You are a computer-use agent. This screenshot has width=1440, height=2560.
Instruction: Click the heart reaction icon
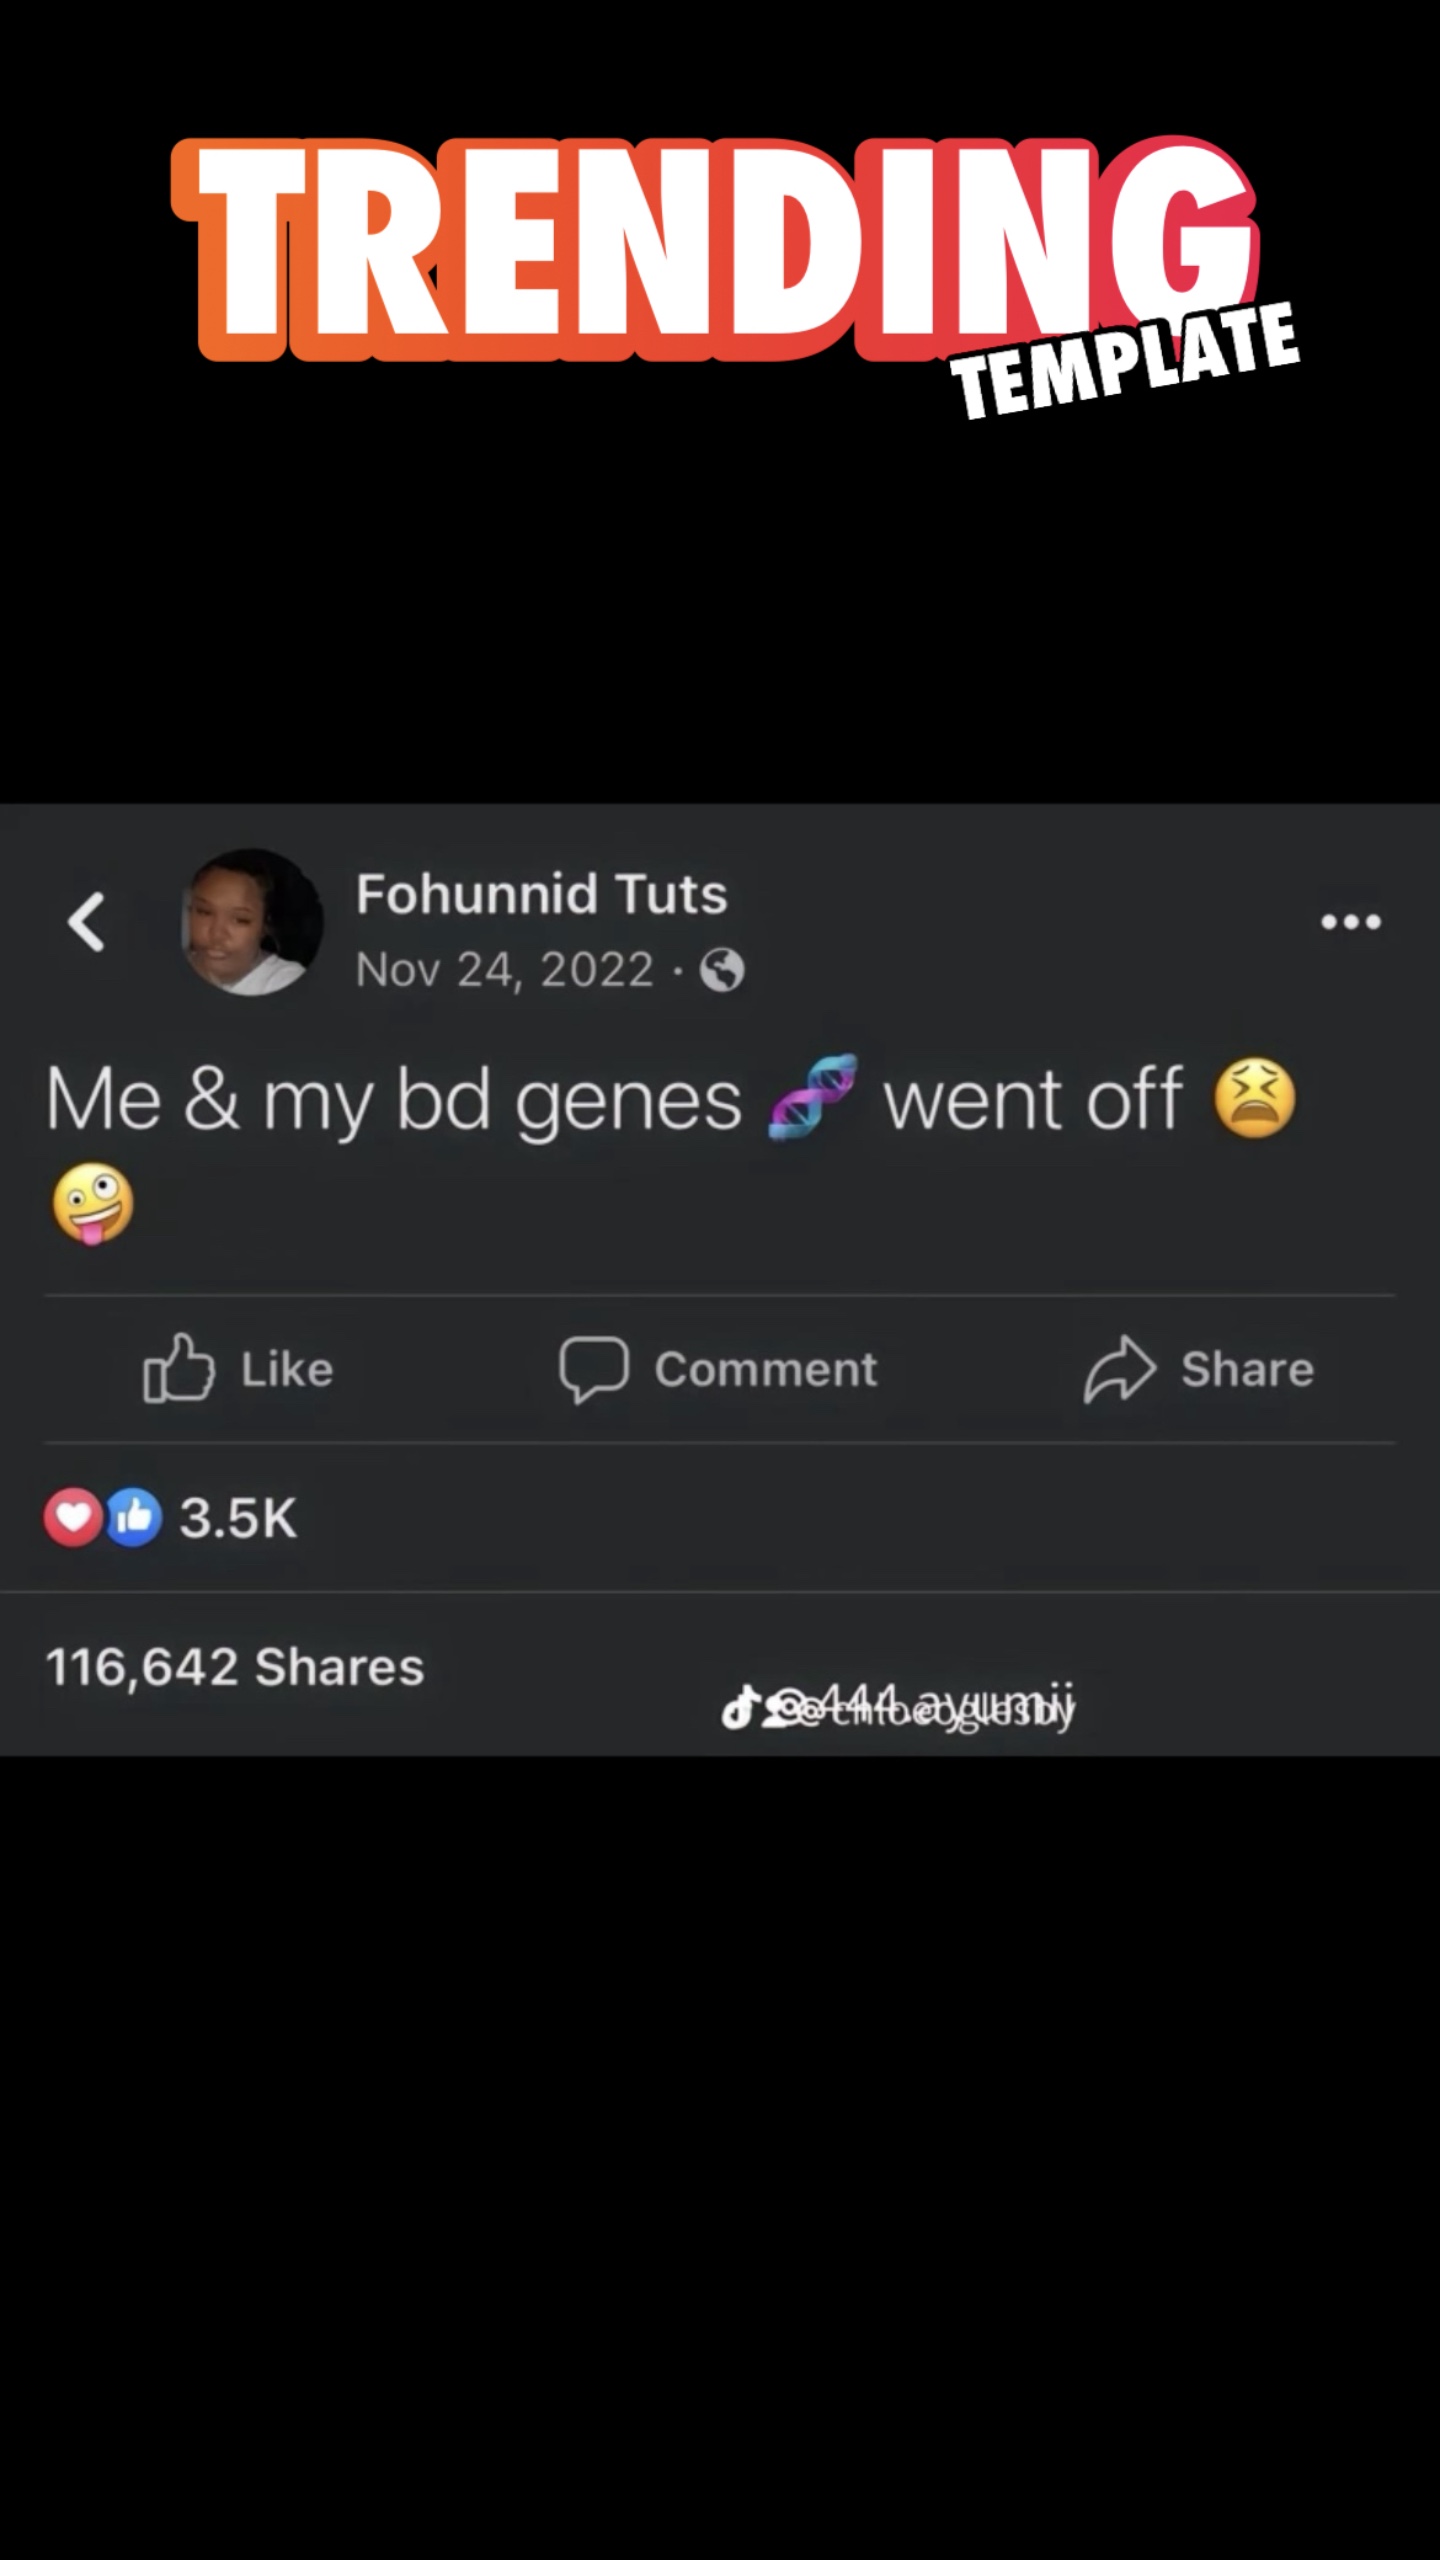[x=73, y=1517]
